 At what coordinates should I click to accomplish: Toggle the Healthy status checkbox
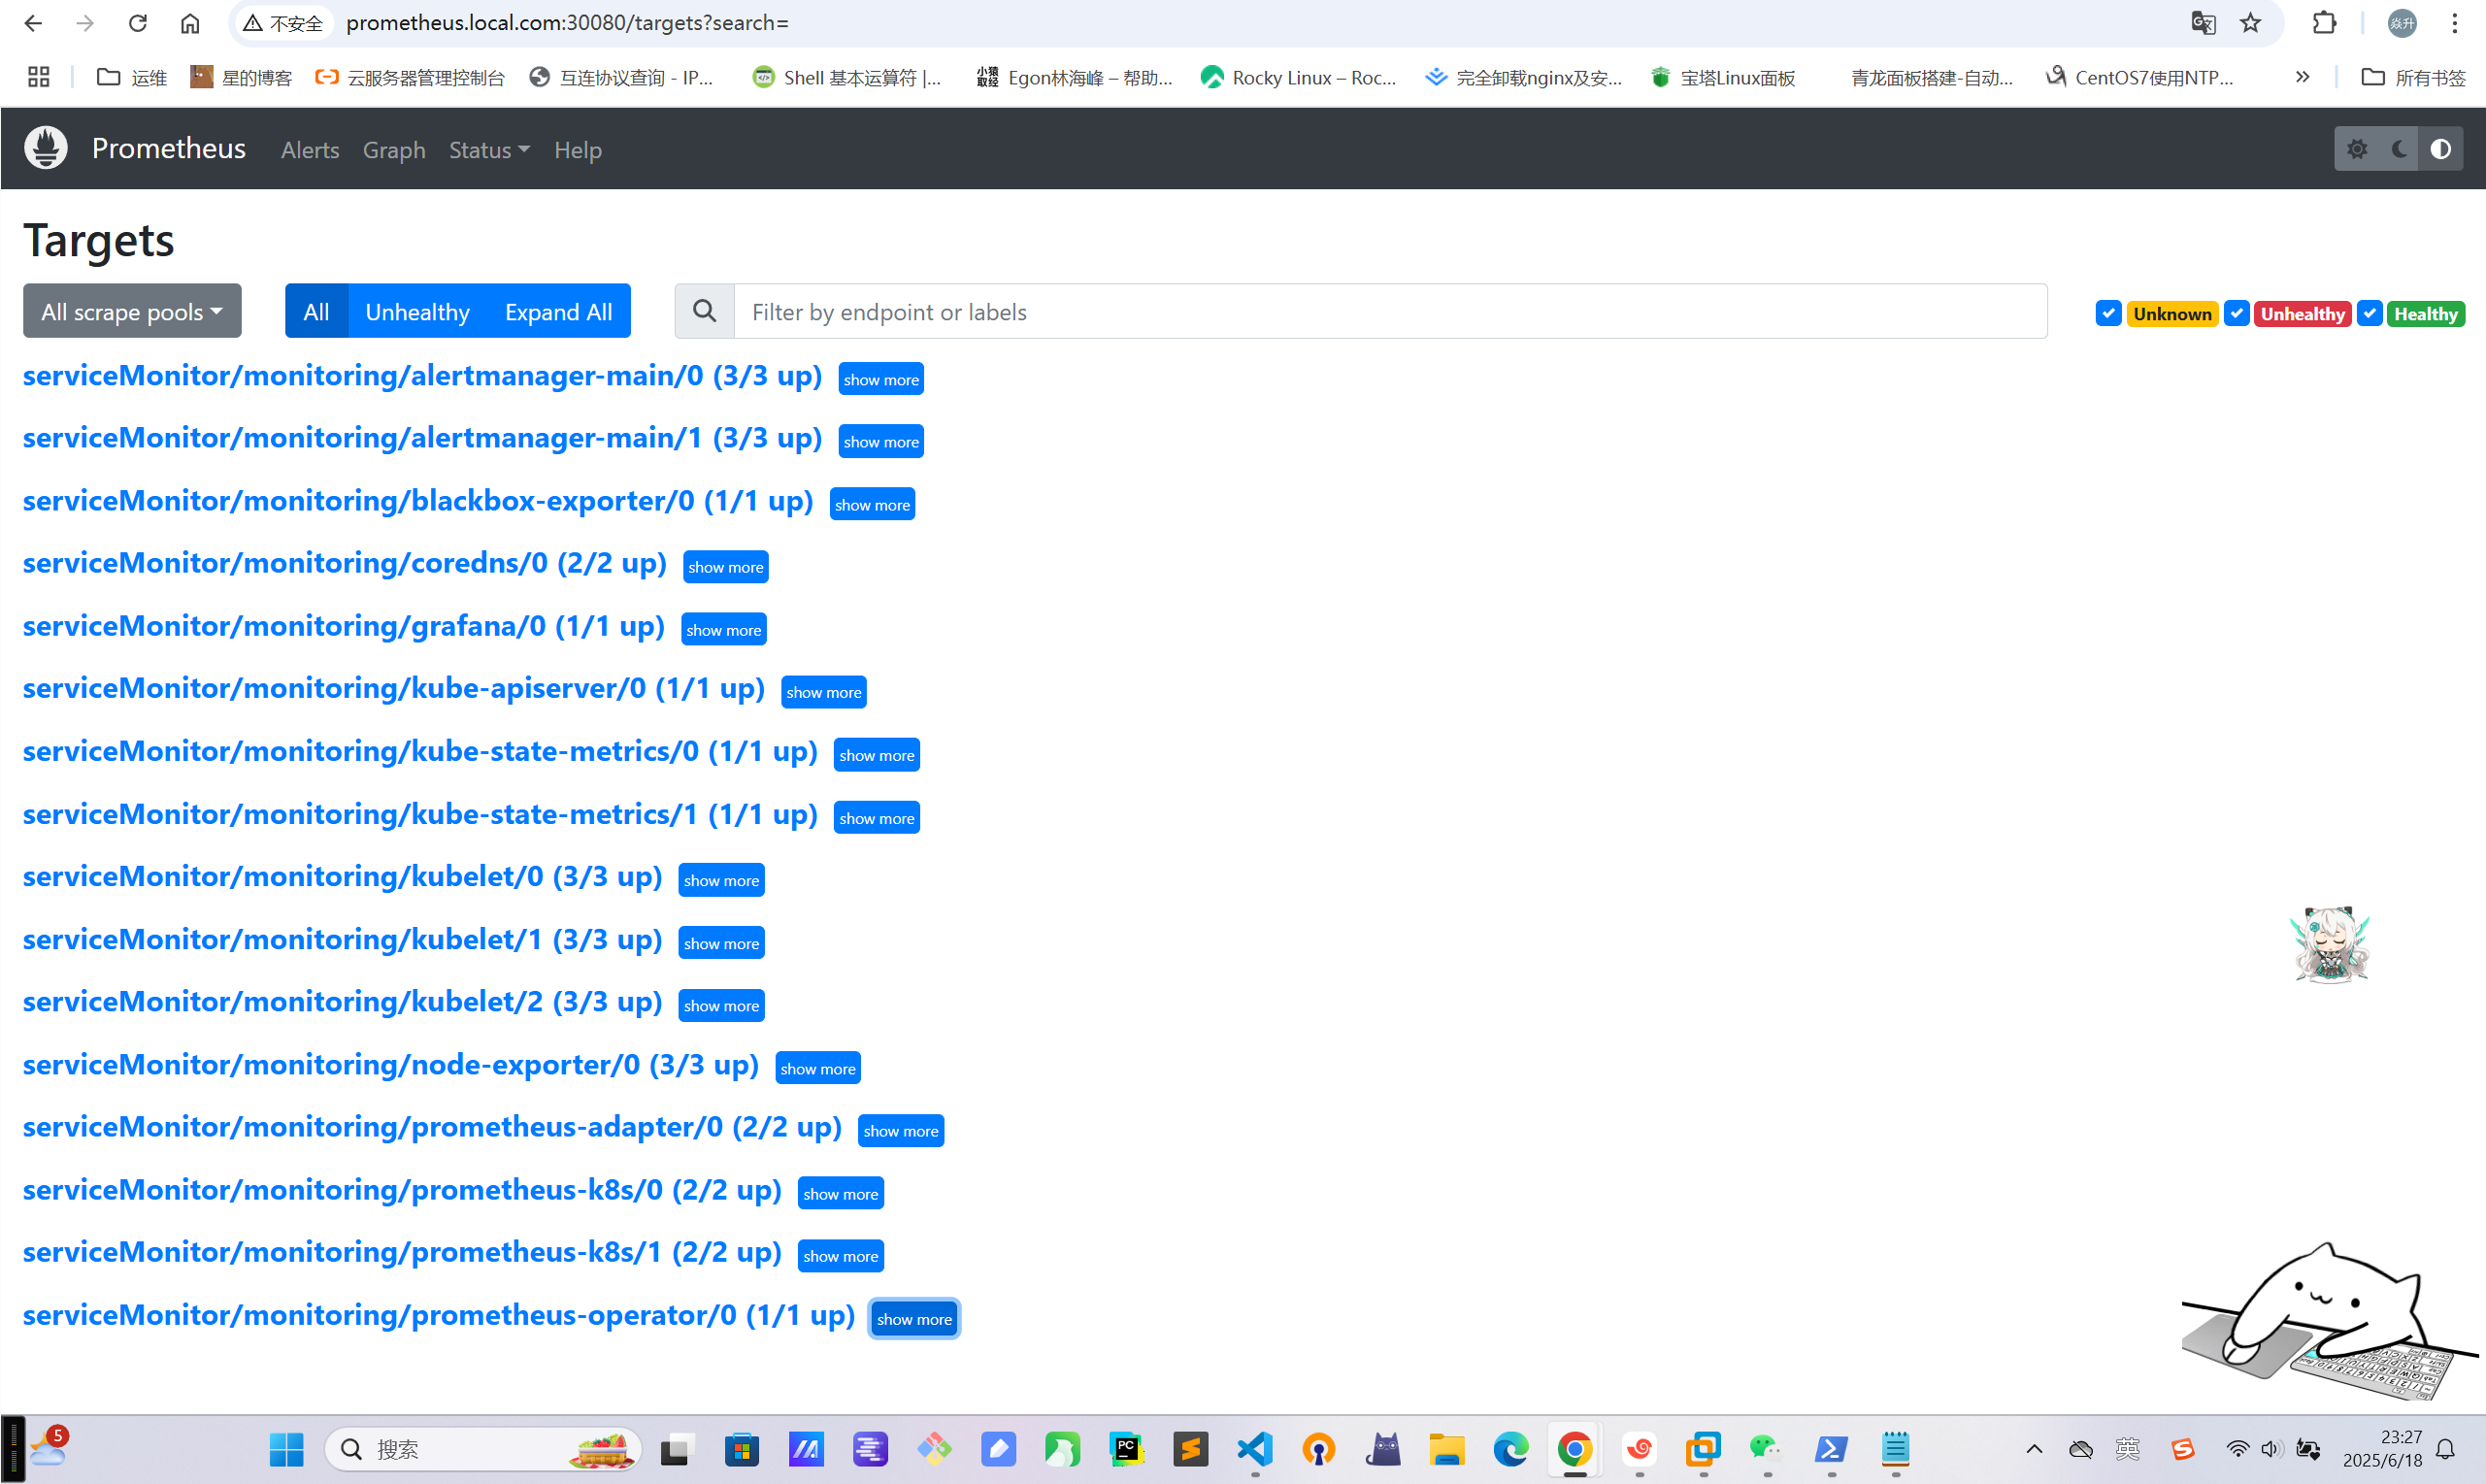click(x=2369, y=313)
